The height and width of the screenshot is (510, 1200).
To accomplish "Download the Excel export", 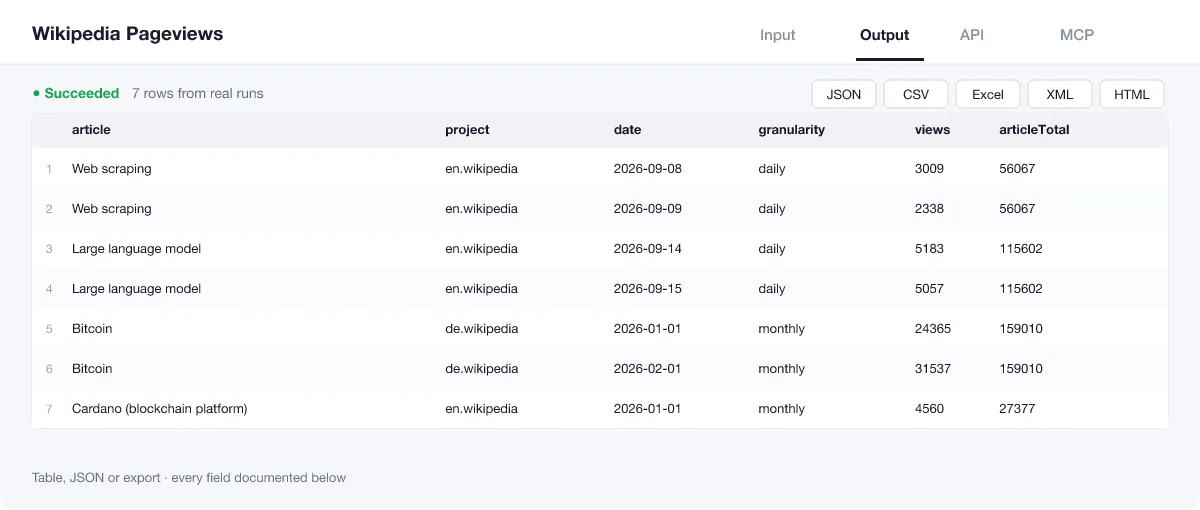I will point(988,94).
